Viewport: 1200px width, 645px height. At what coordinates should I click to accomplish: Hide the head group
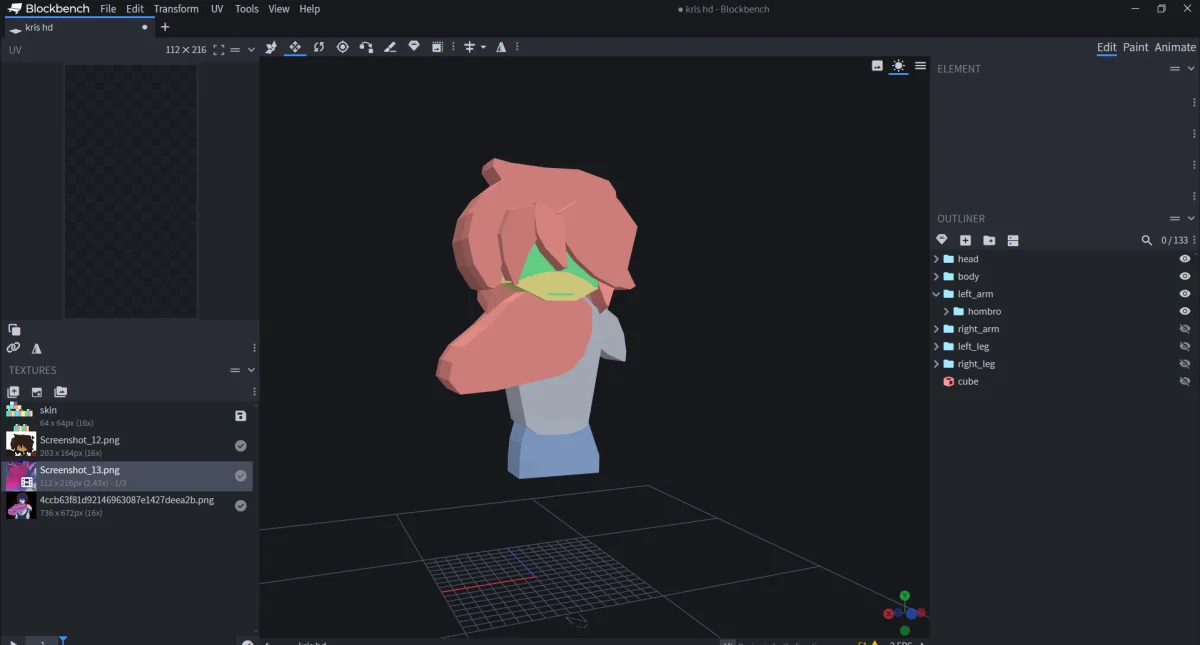[x=1185, y=259]
